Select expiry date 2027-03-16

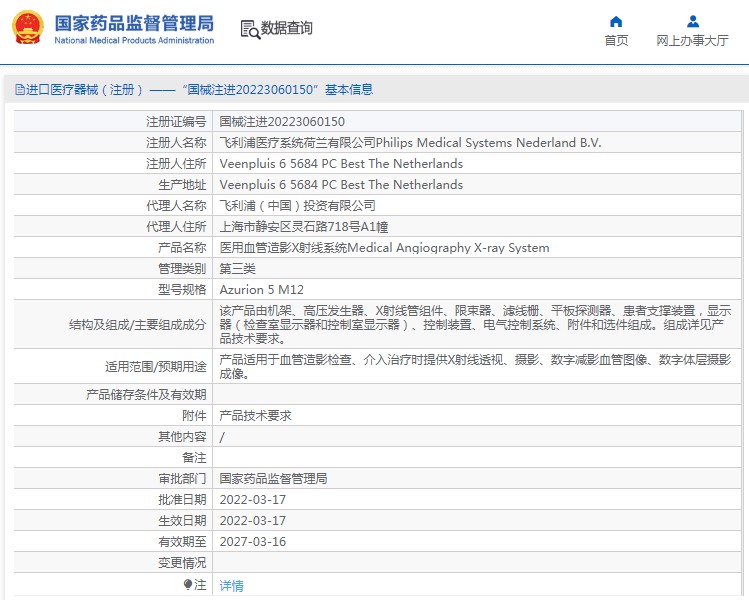tap(253, 542)
